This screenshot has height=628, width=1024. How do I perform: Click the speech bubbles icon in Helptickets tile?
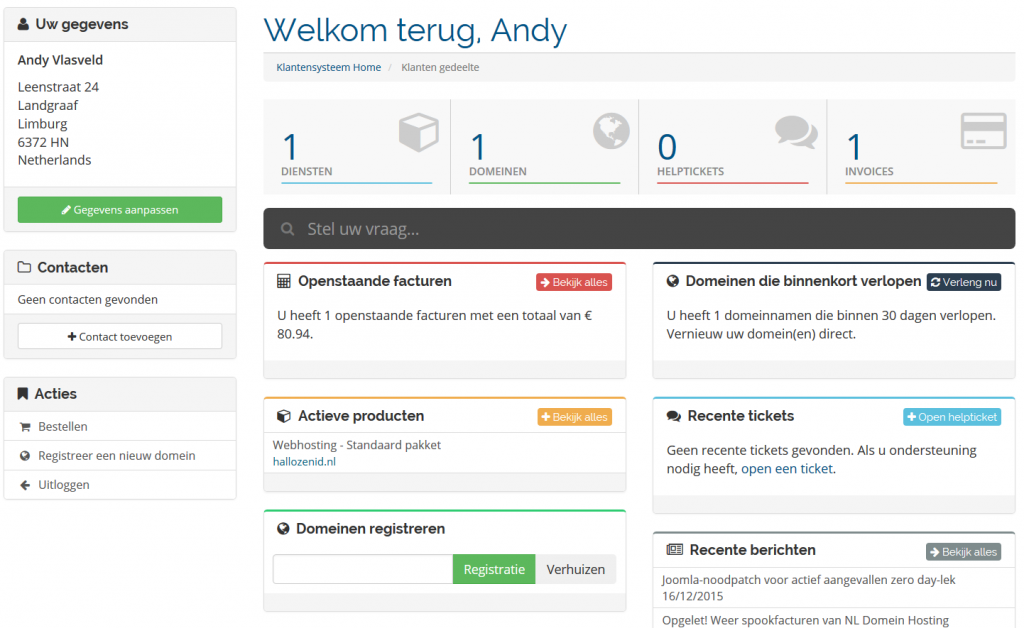coord(796,132)
